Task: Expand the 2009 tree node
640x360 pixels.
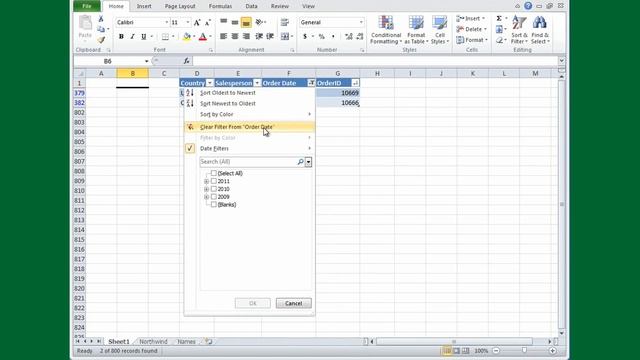Action: coord(207,197)
